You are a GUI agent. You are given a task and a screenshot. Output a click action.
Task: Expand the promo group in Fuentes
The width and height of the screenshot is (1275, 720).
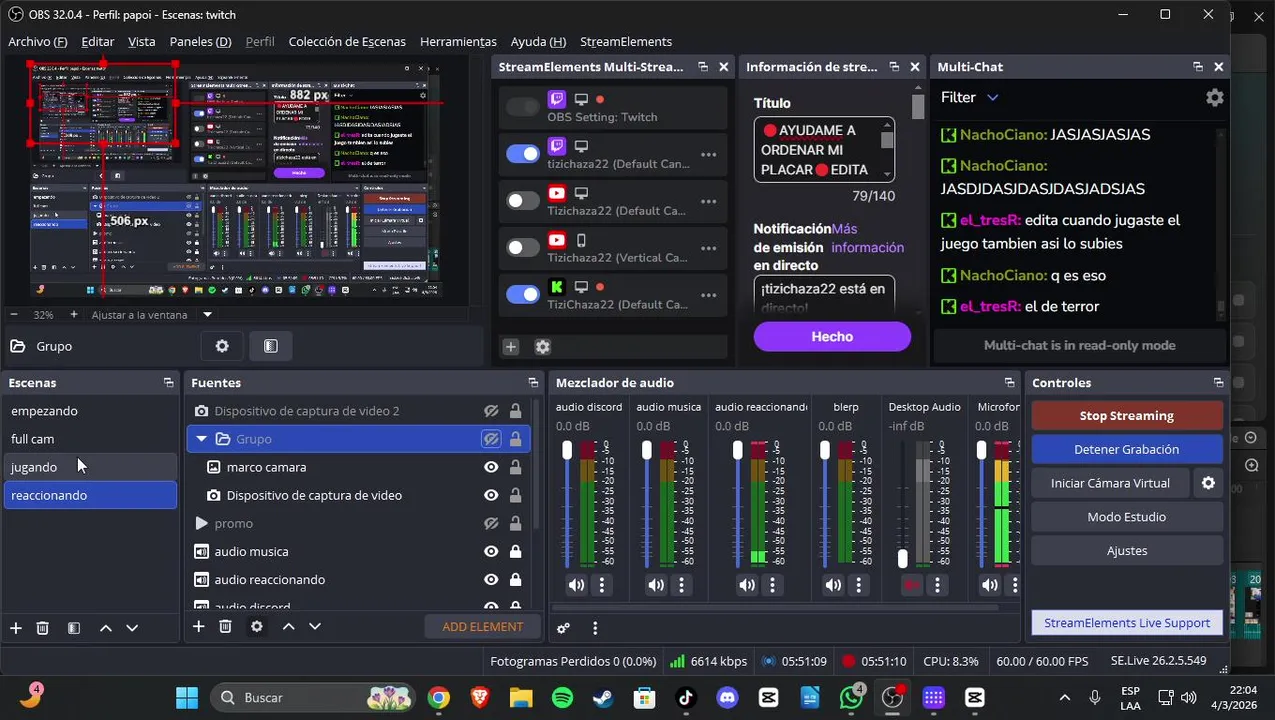(201, 523)
